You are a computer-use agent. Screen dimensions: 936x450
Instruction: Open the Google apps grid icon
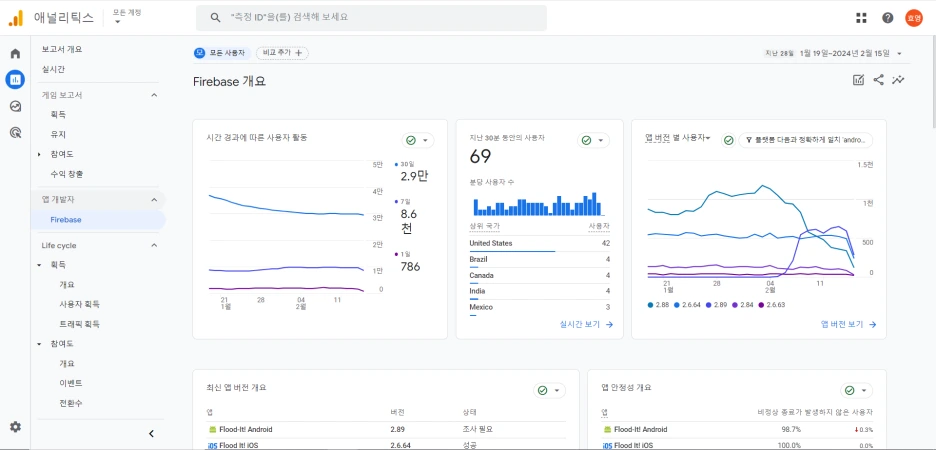click(861, 18)
